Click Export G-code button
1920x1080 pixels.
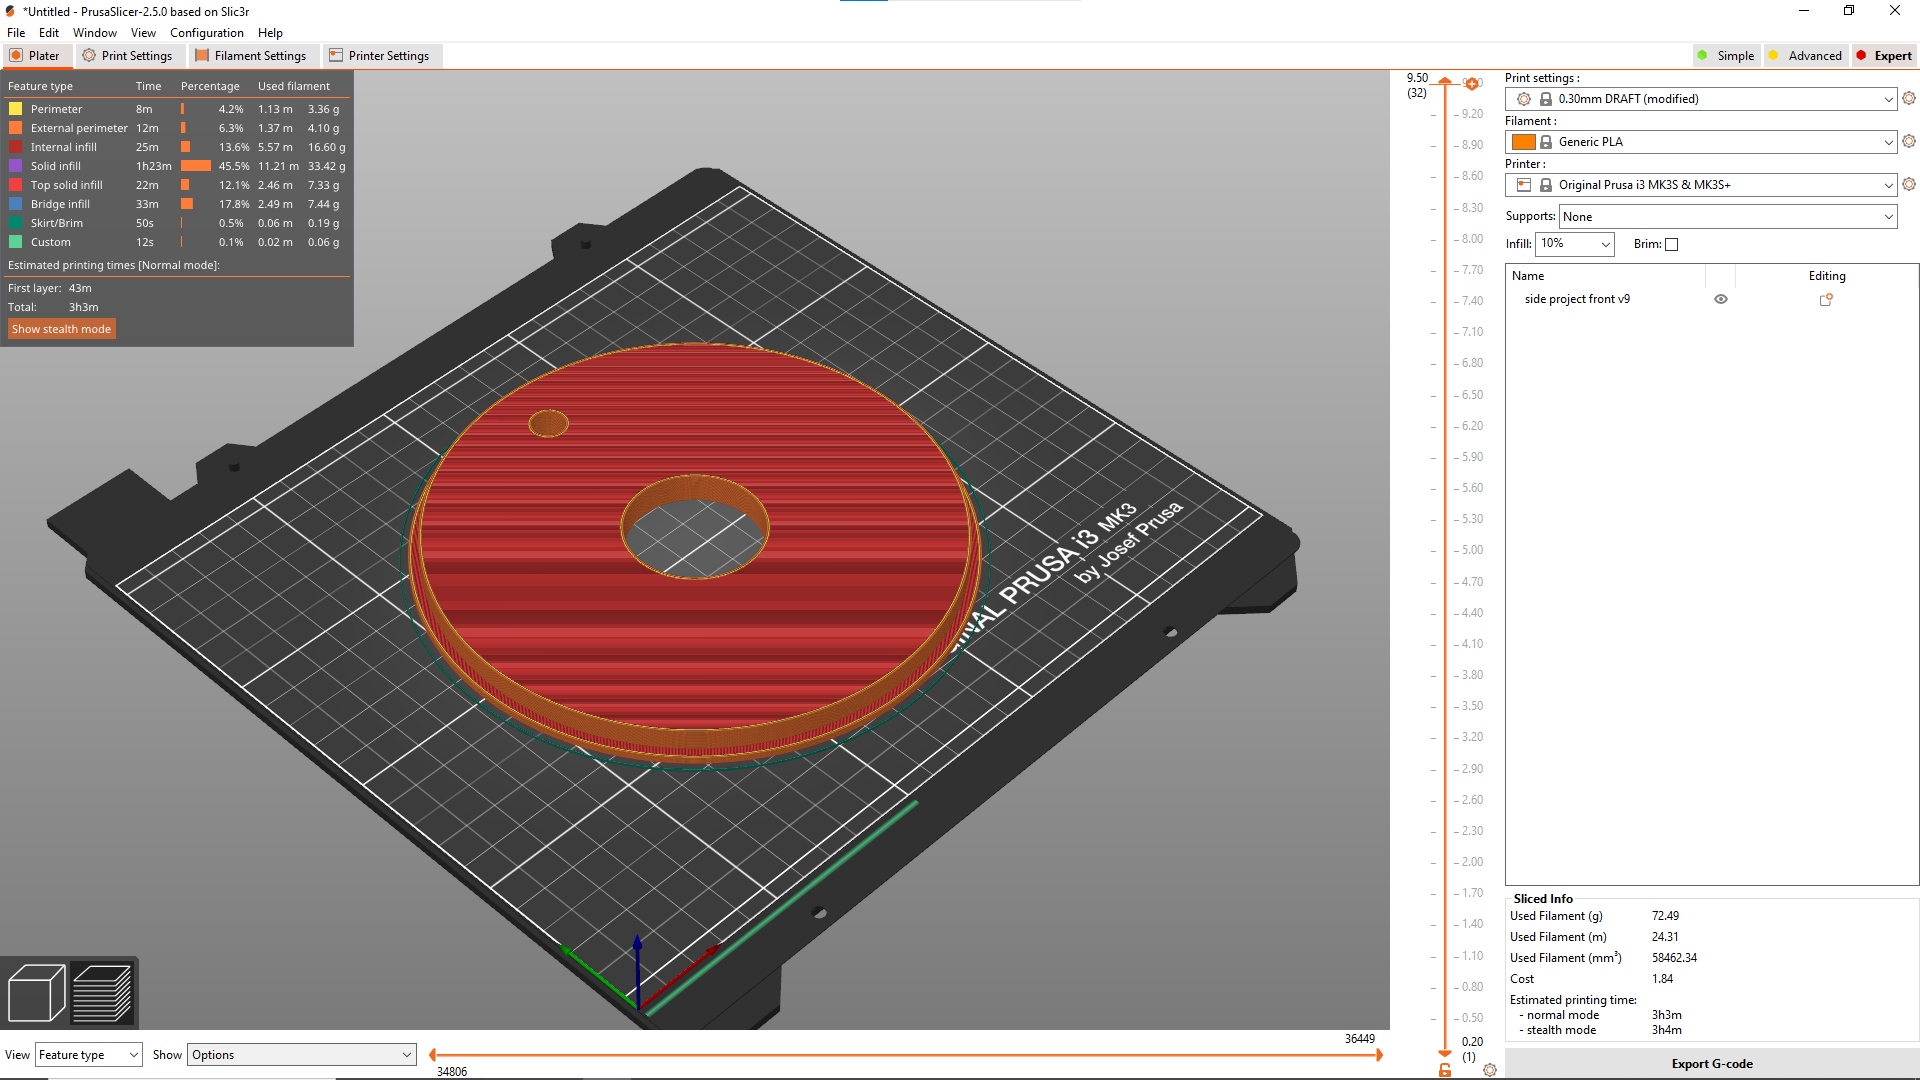1710,1063
